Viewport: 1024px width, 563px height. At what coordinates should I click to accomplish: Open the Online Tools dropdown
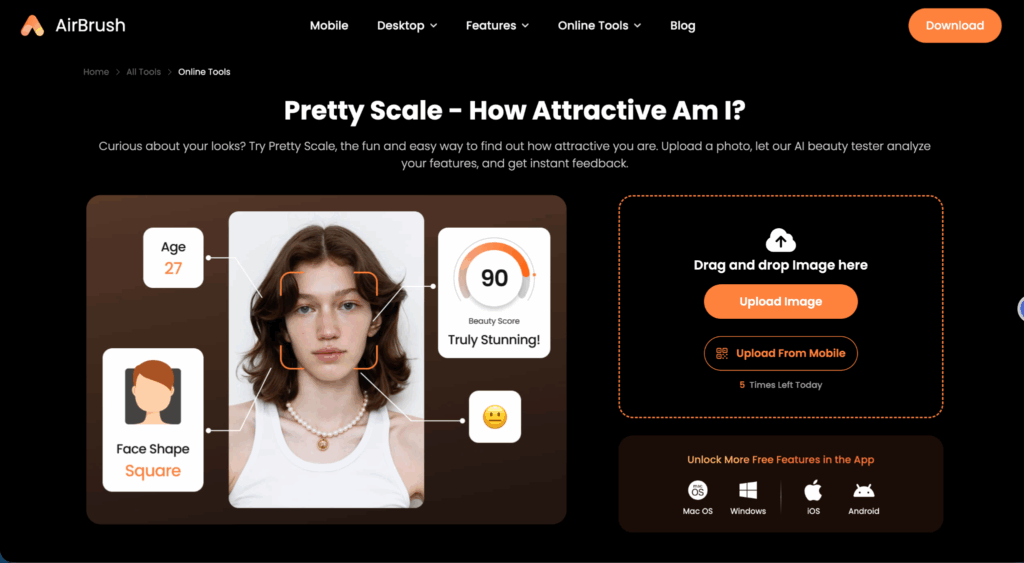(x=599, y=25)
